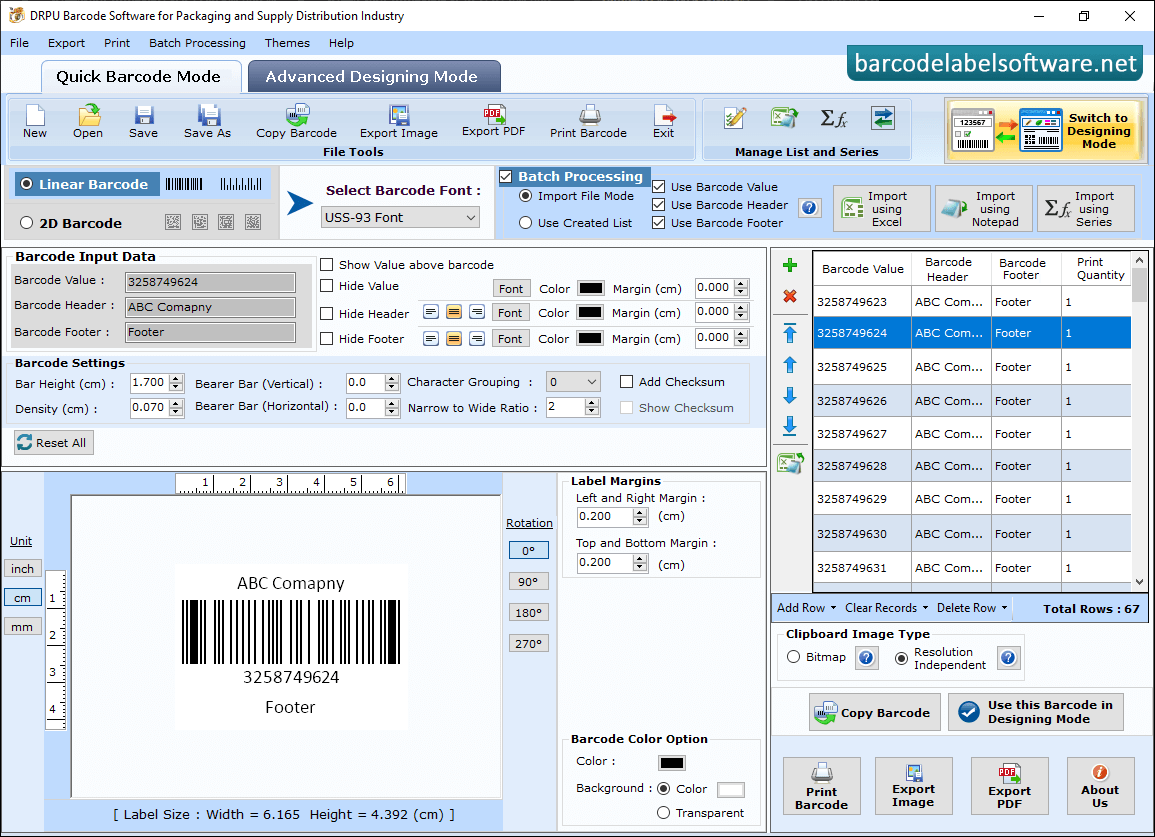Screen dimensions: 1155x837
Task: Select Transparent background option
Action: [x=663, y=813]
